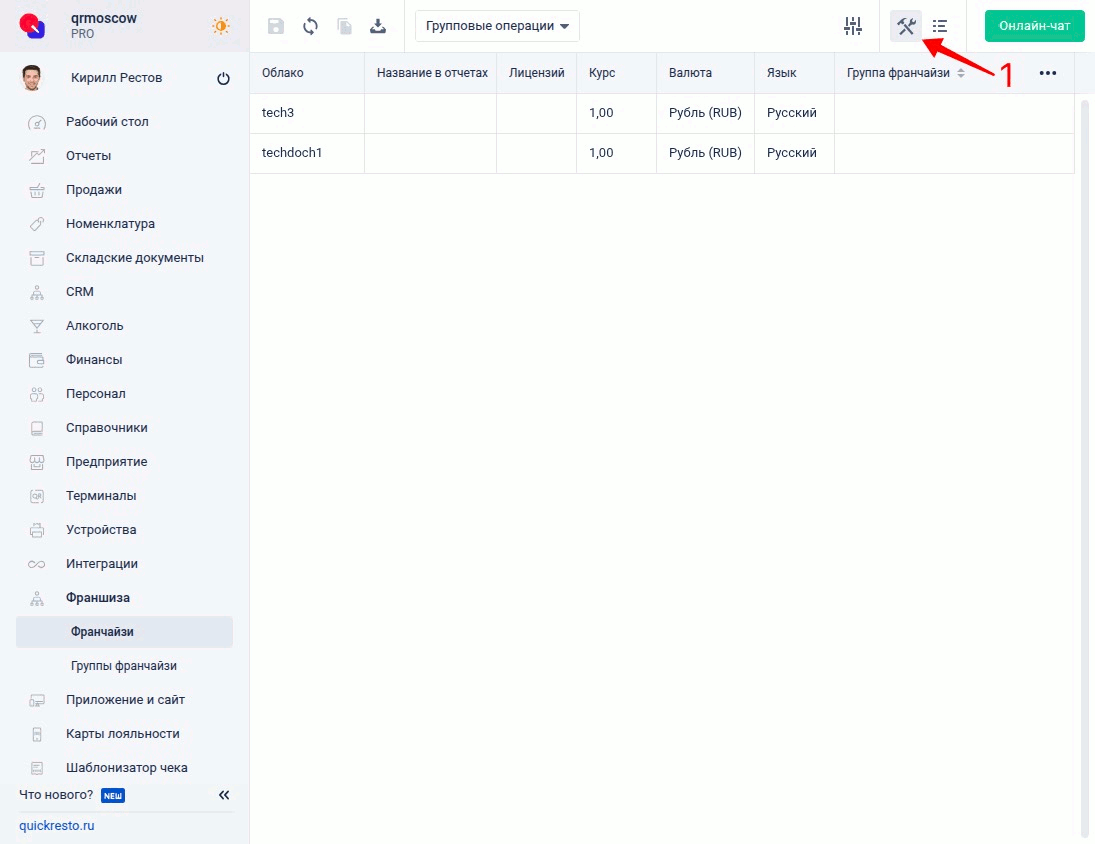Click the Приложение и сайт icon
The height and width of the screenshot is (844, 1095).
click(x=37, y=700)
